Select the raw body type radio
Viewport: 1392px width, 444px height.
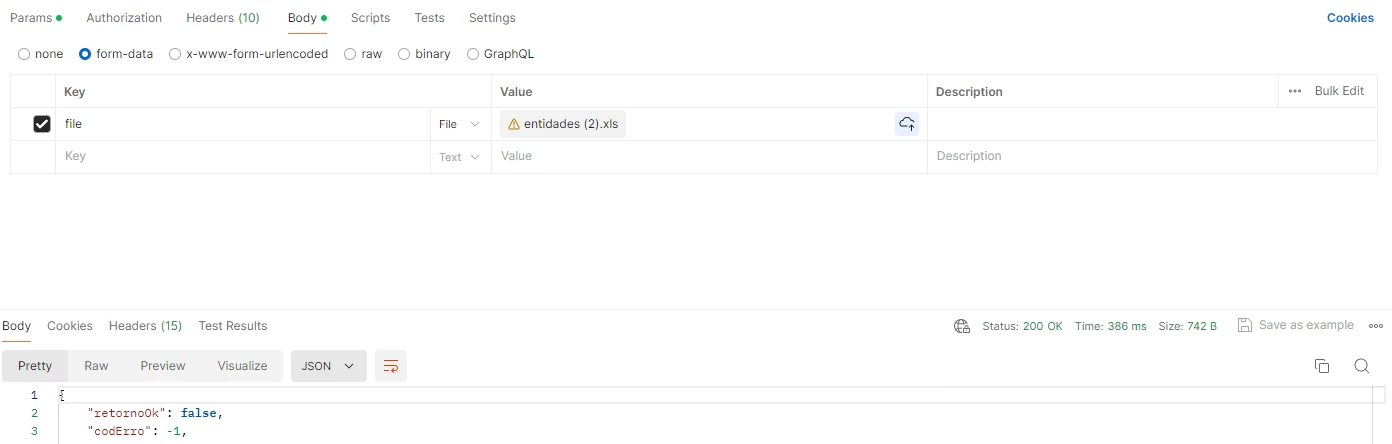[350, 54]
